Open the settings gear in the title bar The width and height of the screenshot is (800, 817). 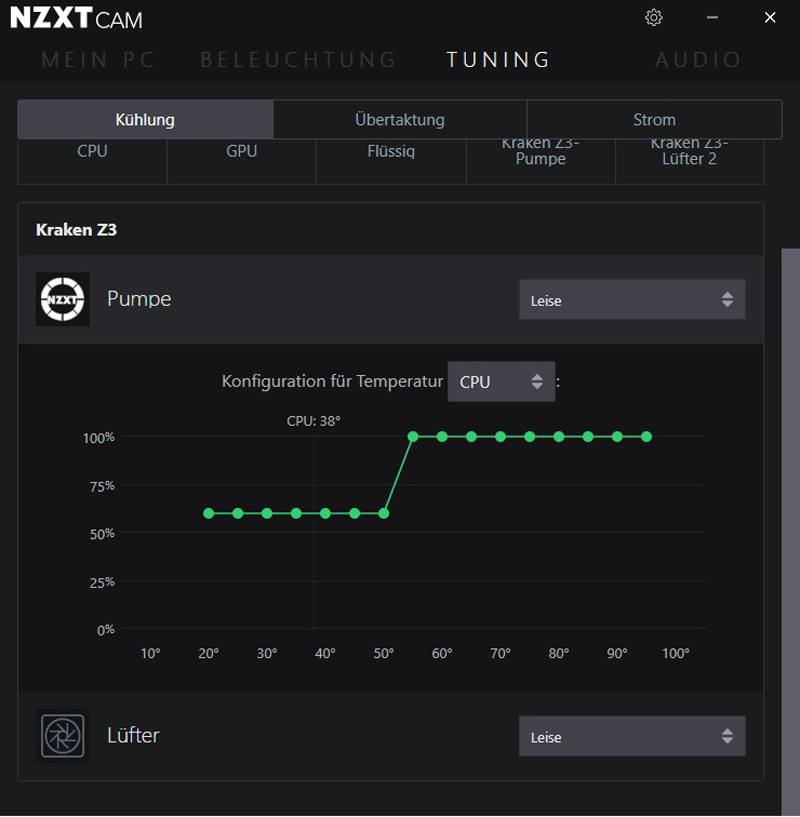pyautogui.click(x=654, y=18)
